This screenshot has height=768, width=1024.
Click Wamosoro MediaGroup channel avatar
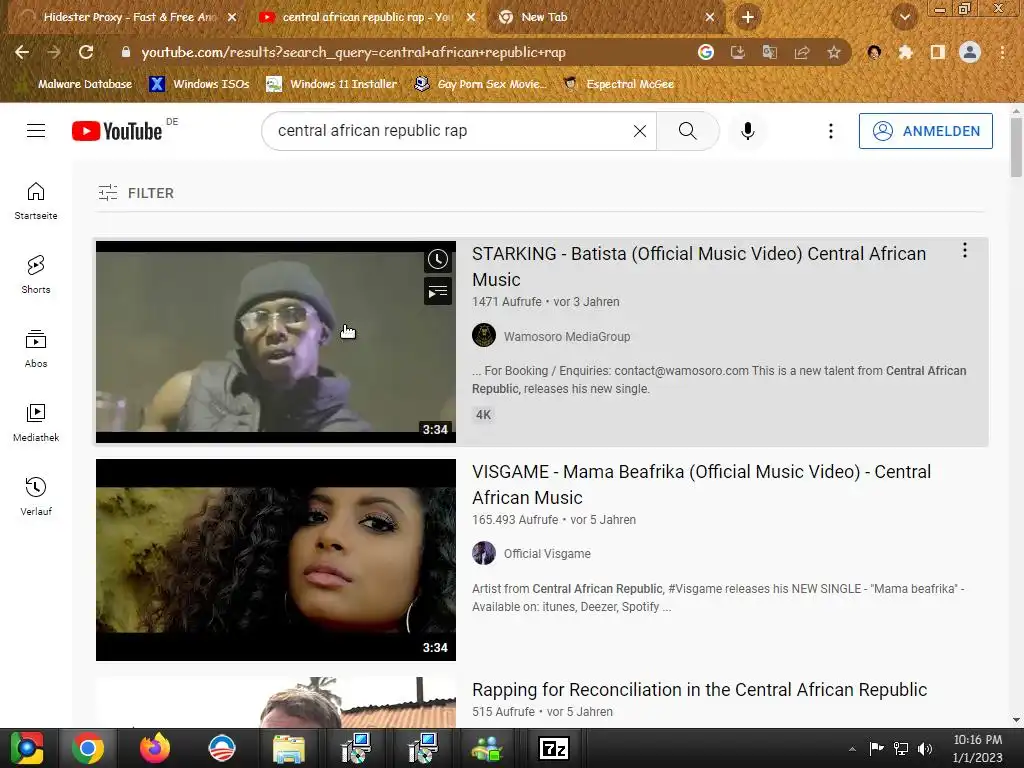pos(484,336)
